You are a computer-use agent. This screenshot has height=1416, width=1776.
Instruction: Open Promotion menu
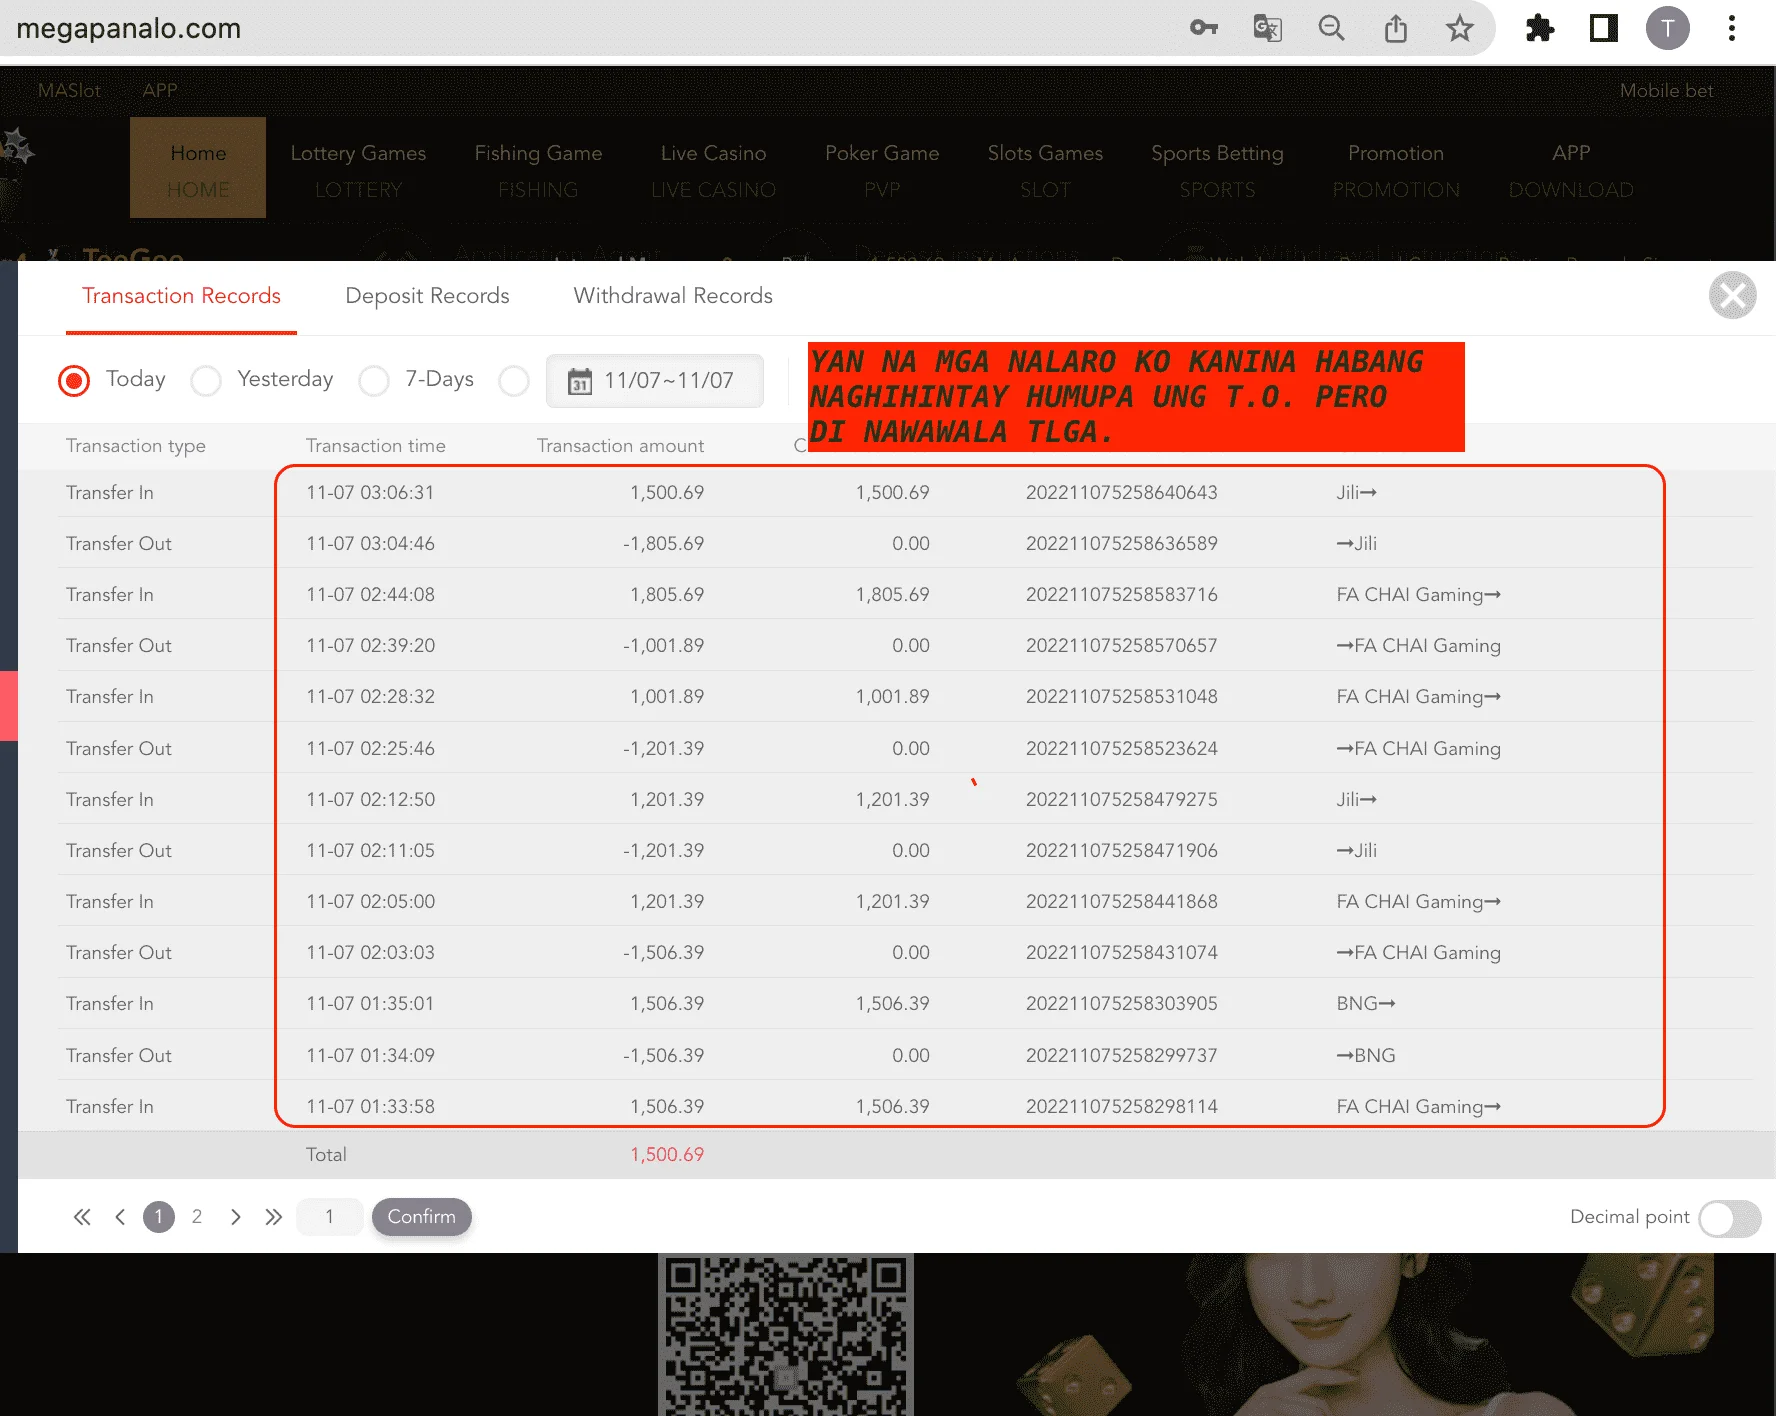(x=1396, y=168)
